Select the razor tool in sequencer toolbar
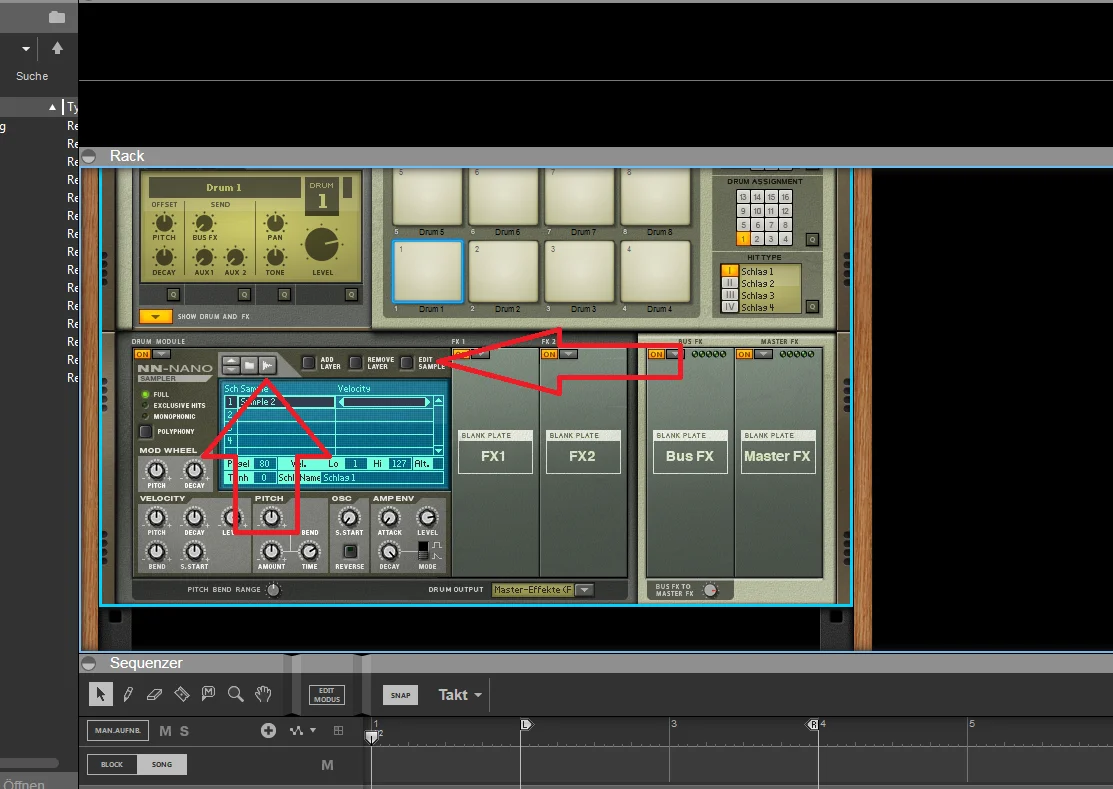 pyautogui.click(x=182, y=694)
